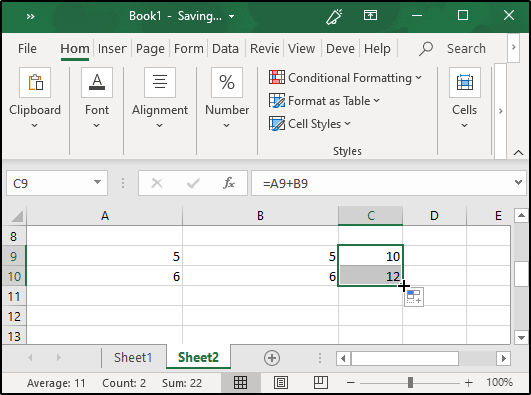Switch to the Help tab
The height and width of the screenshot is (395, 531).
pos(377,48)
